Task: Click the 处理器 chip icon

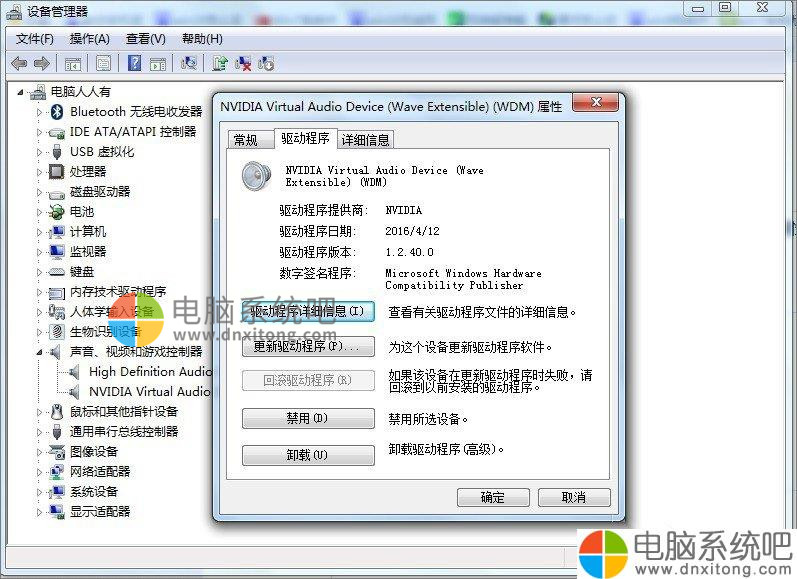Action: [x=56, y=172]
